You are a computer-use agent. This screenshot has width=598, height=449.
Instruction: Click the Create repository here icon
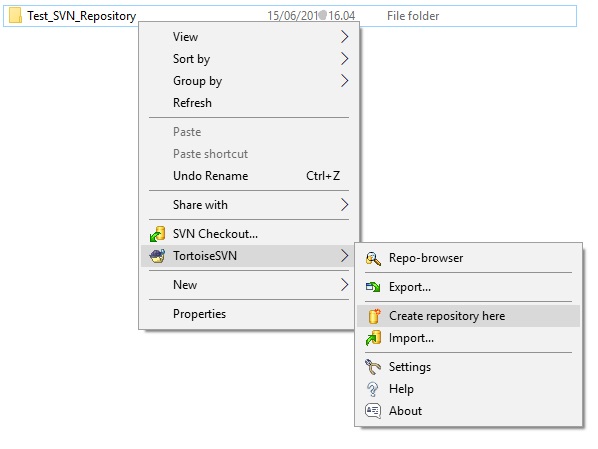(374, 316)
